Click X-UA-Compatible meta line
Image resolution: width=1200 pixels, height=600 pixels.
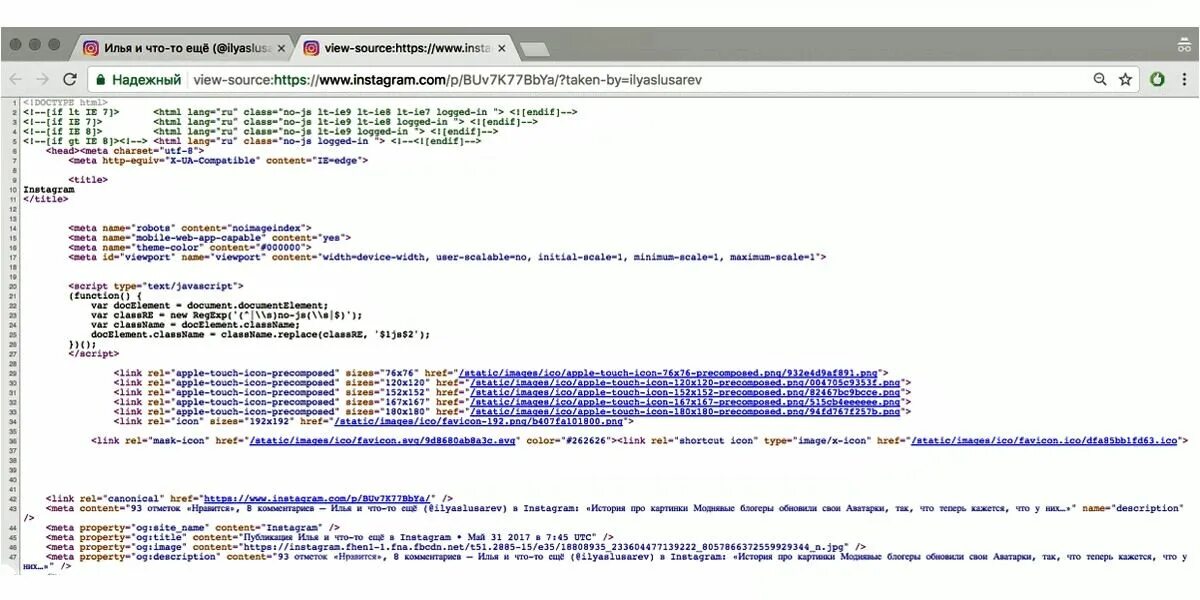tap(219, 161)
